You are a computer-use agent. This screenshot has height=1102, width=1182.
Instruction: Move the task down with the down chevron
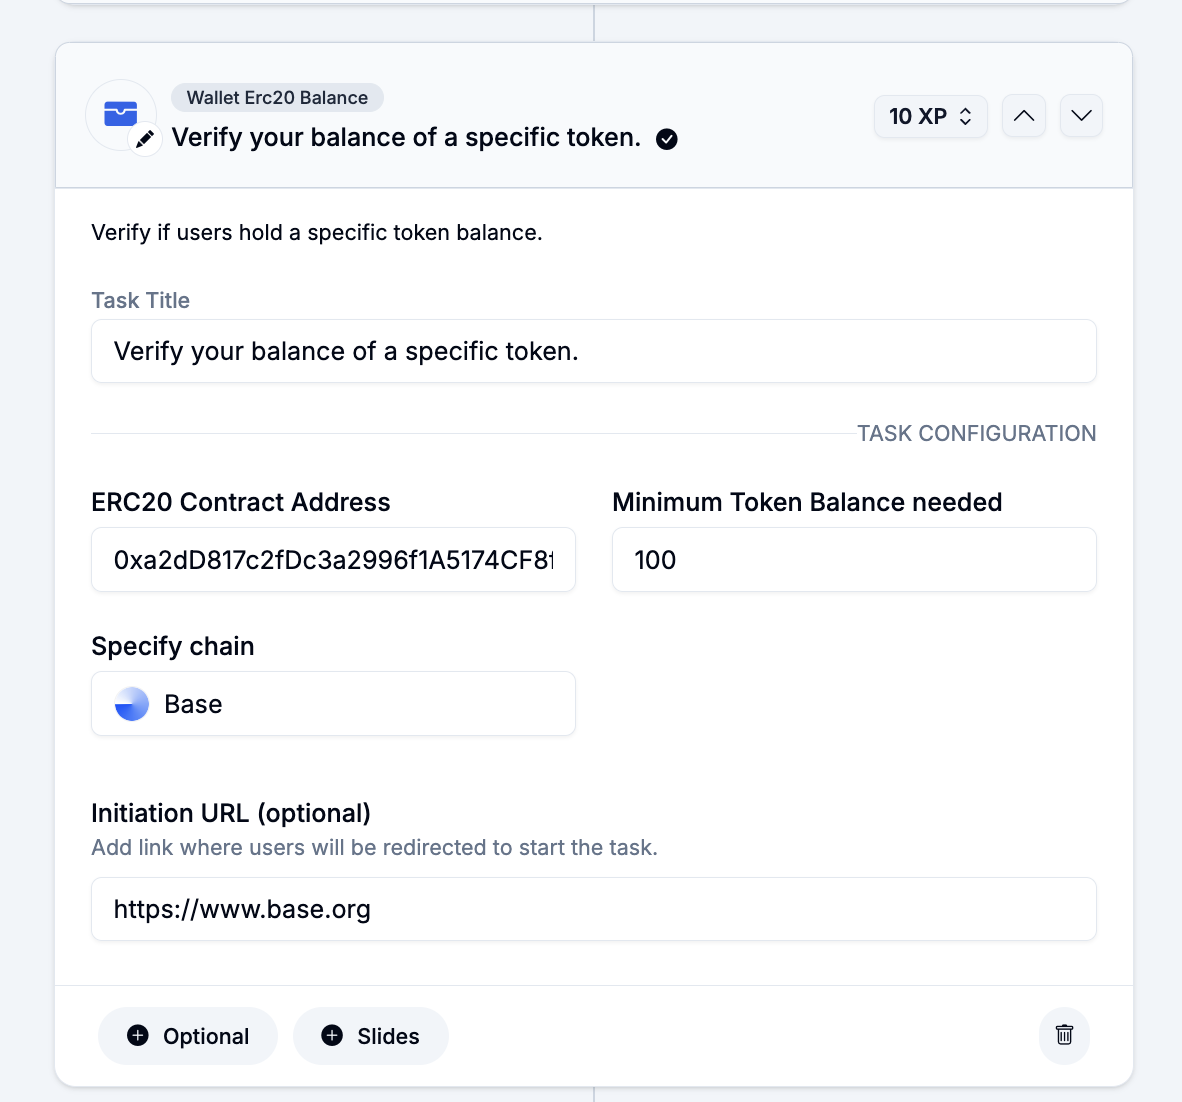click(1081, 116)
